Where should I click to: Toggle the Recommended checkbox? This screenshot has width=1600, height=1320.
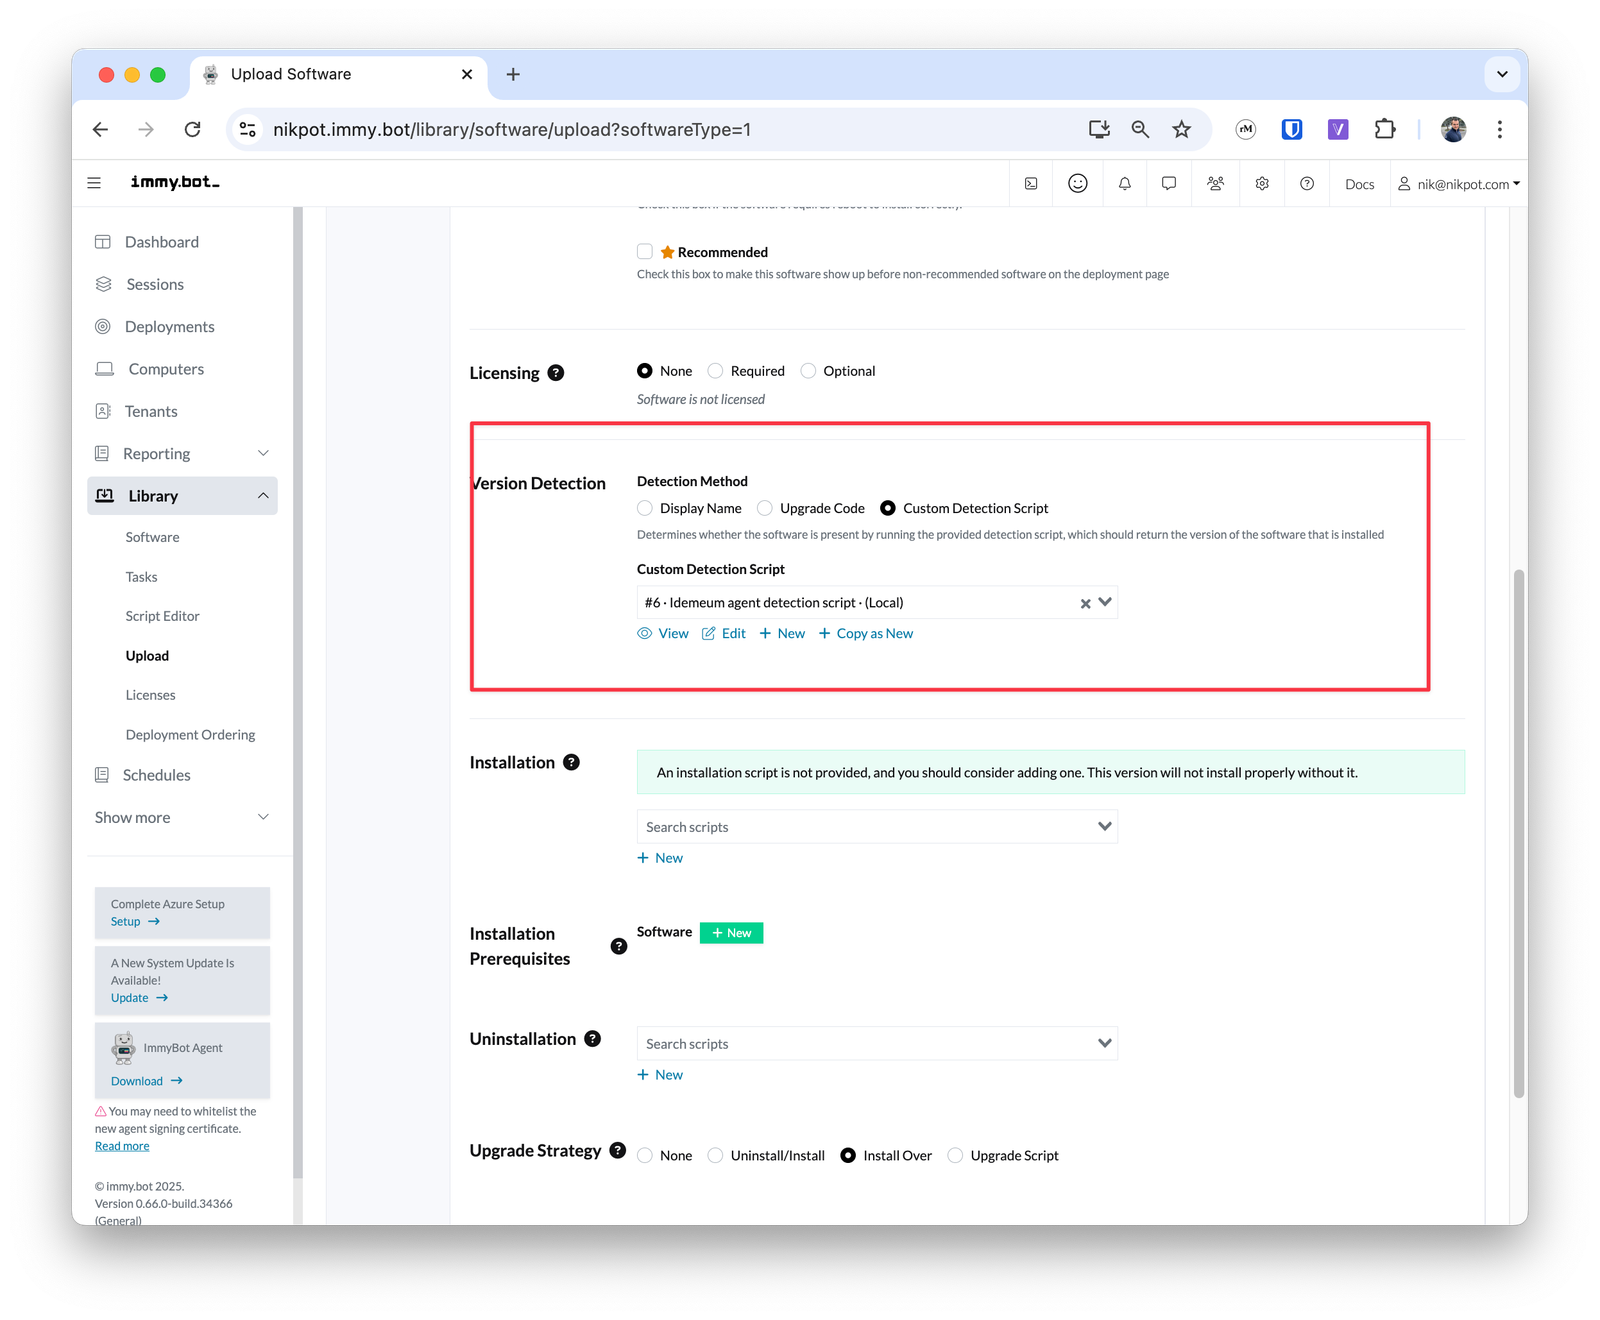[x=645, y=252]
